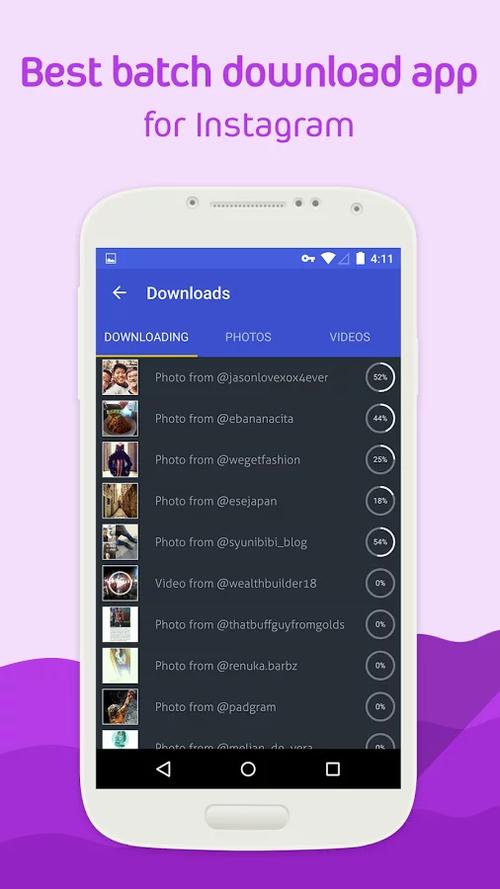This screenshot has height=889, width=500.
Task: Tap the 4:11 clock in status bar
Action: [x=382, y=259]
